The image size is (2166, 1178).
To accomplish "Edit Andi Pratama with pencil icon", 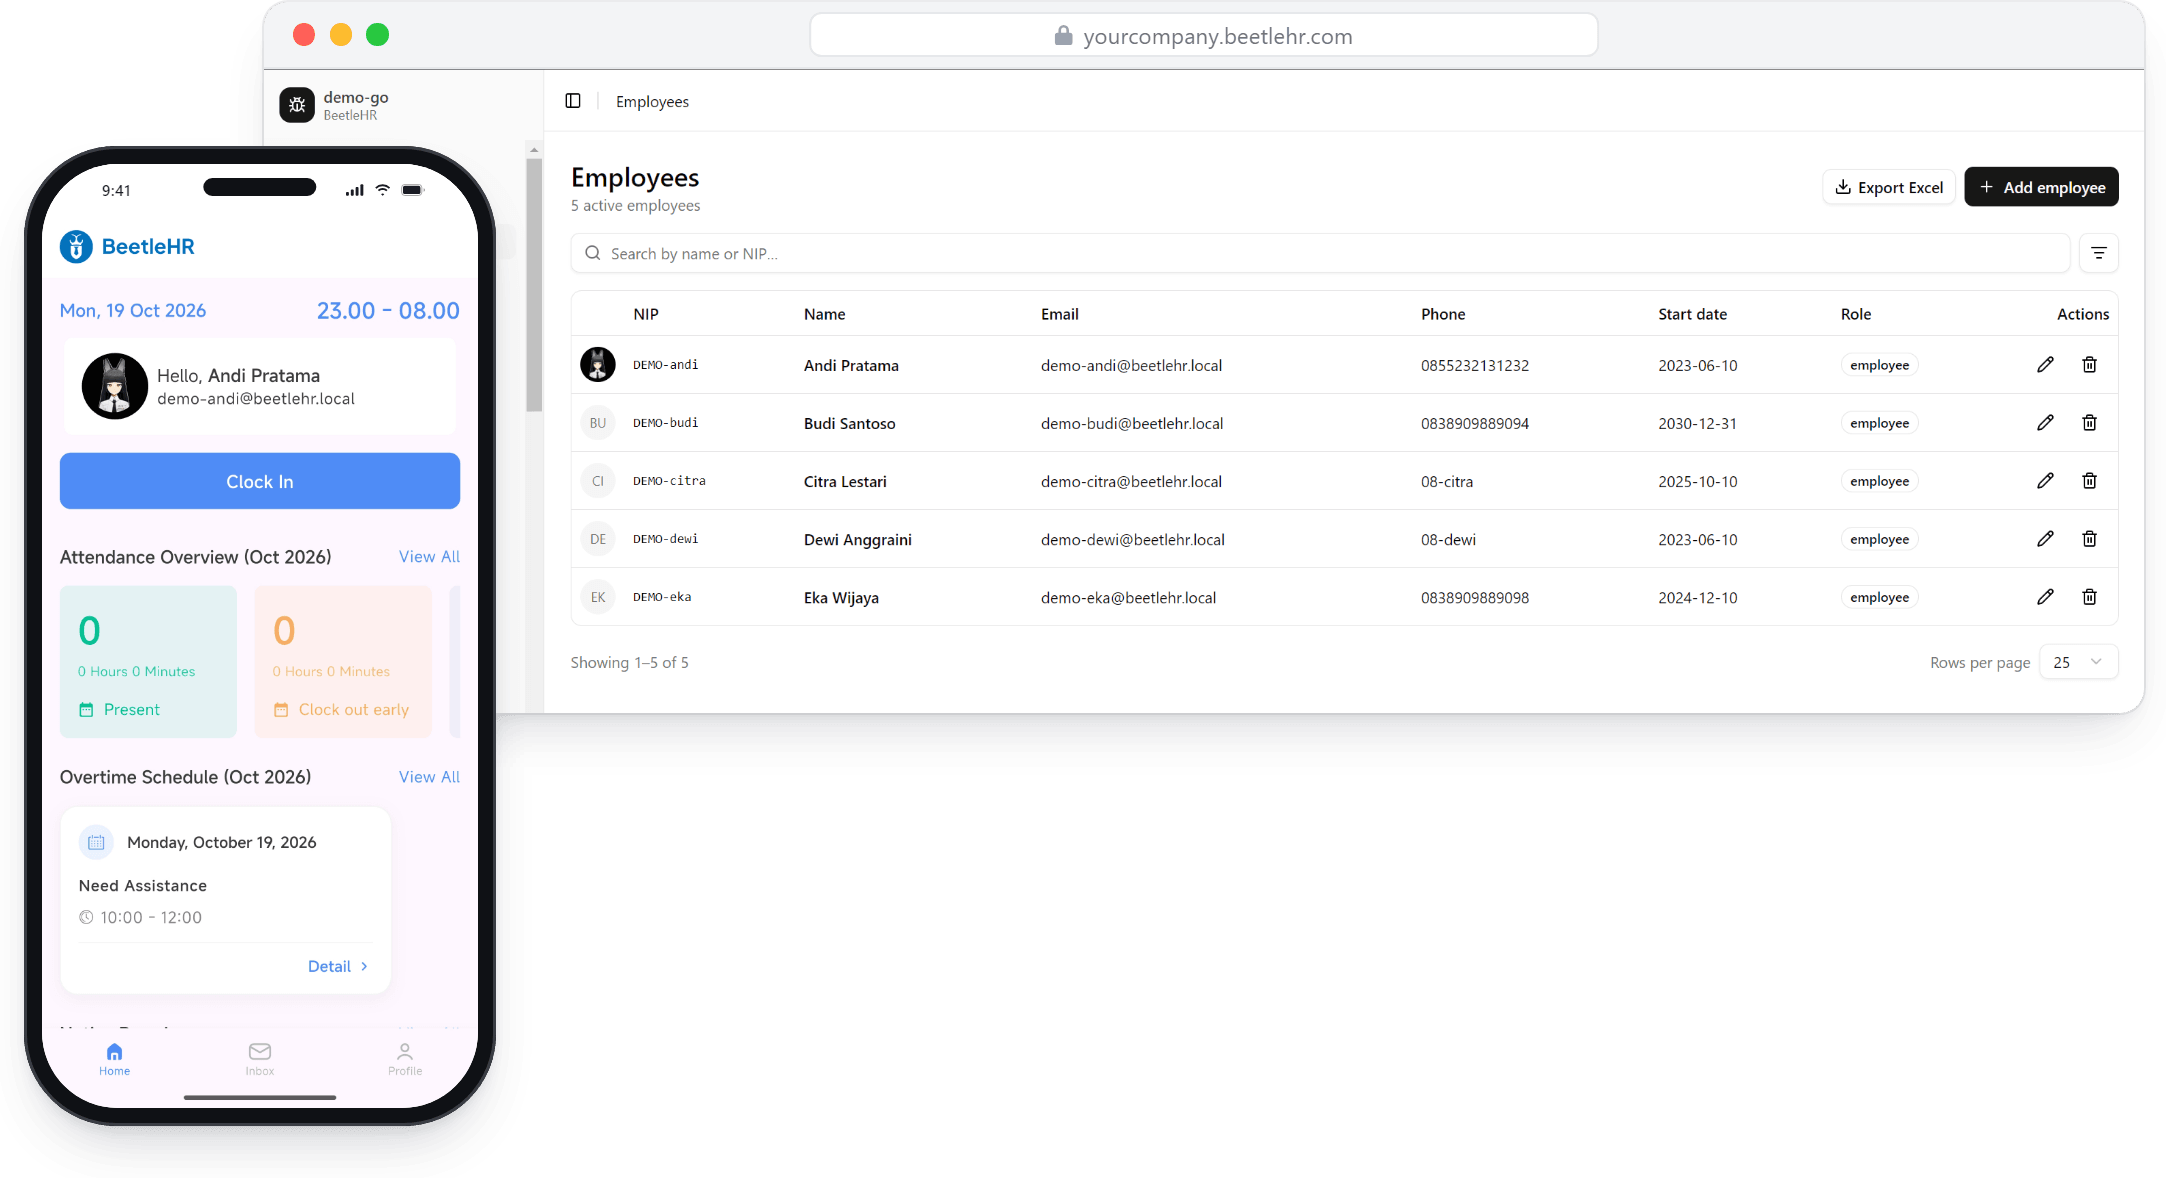I will [x=2045, y=365].
